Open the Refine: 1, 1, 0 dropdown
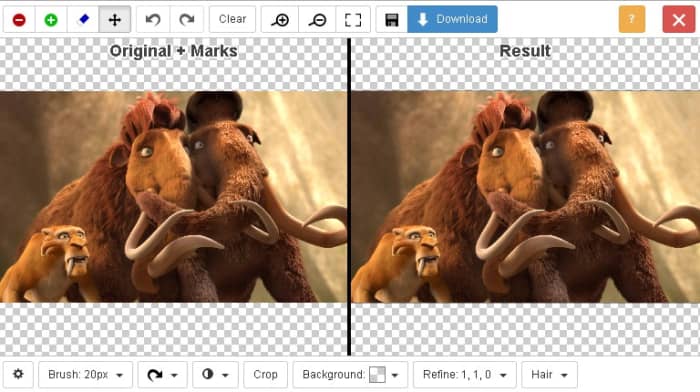 465,374
